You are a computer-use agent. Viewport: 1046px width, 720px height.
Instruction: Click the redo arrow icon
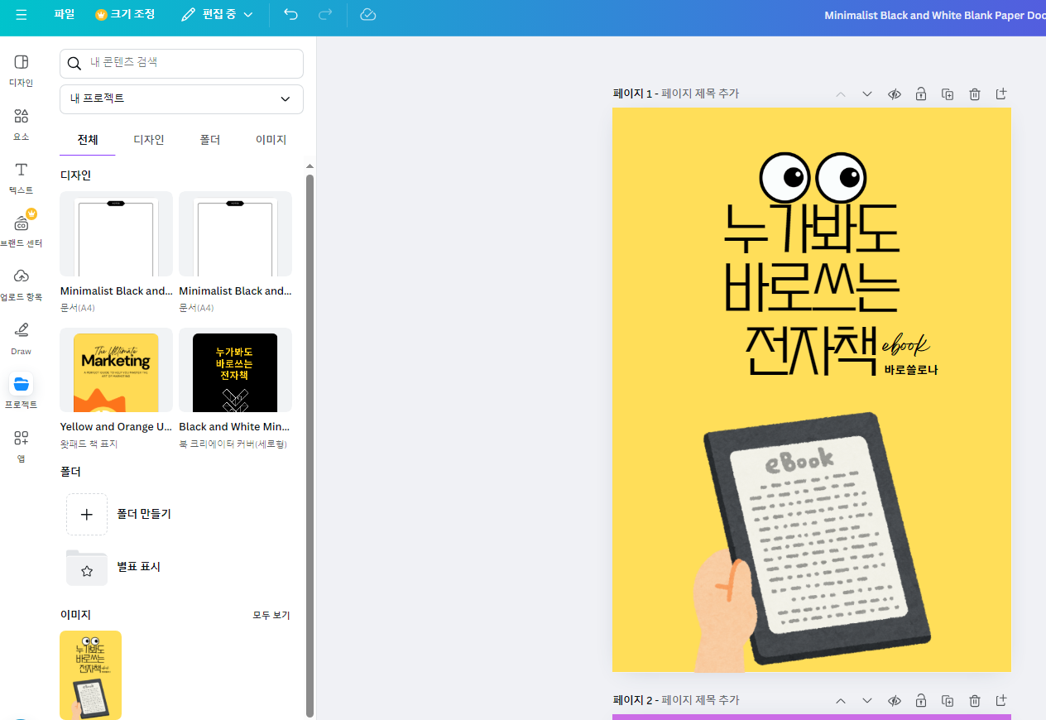tap(325, 14)
